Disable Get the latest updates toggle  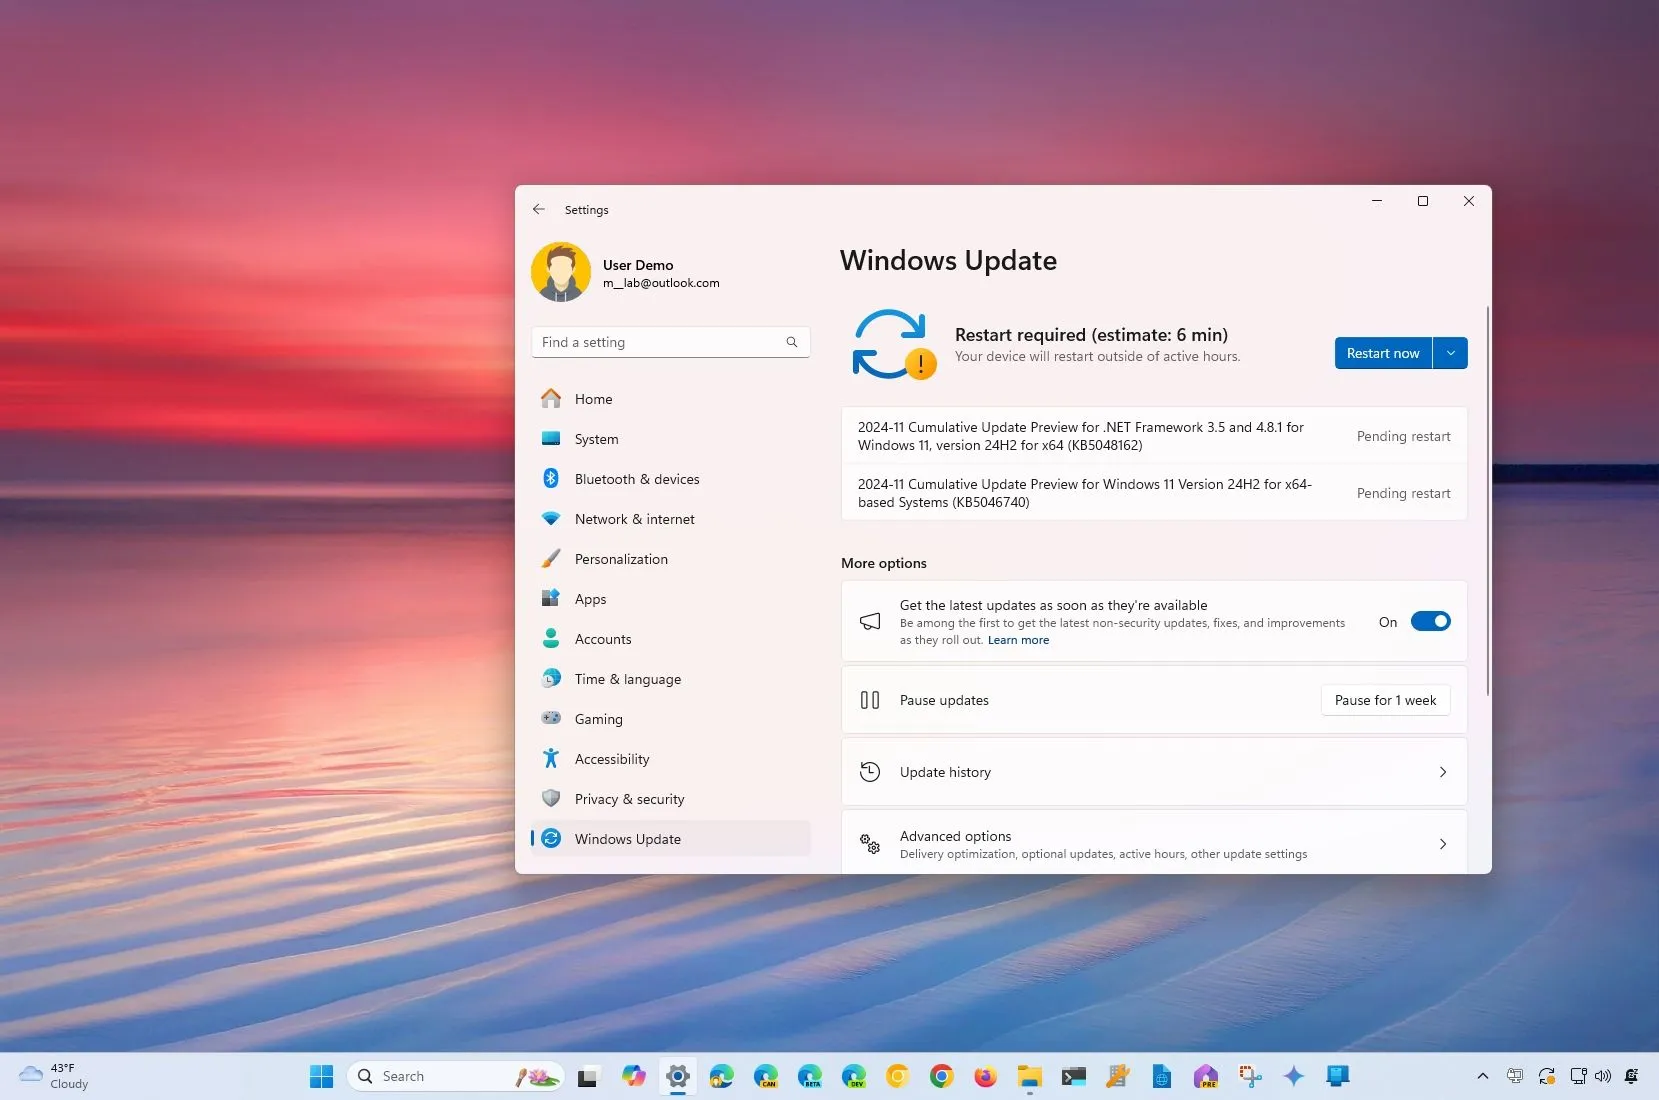[1430, 620]
